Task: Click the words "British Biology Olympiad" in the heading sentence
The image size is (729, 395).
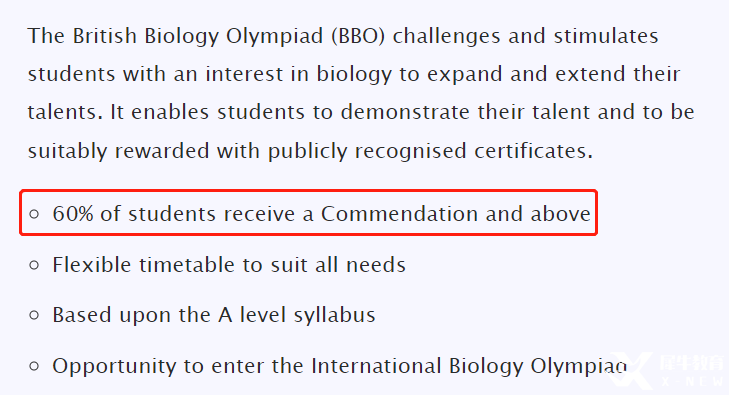Action: [x=198, y=36]
